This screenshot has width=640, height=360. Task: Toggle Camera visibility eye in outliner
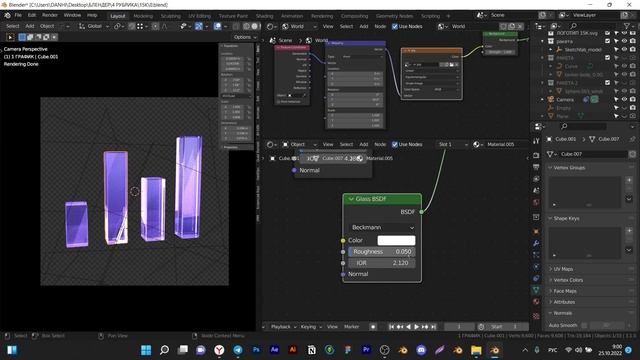624,100
